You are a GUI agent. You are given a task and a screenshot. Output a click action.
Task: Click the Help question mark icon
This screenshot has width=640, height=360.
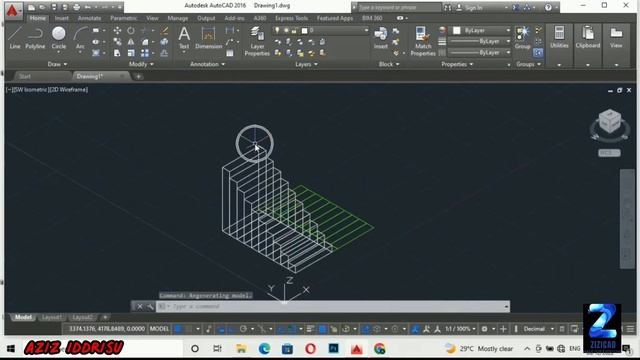pos(548,7)
